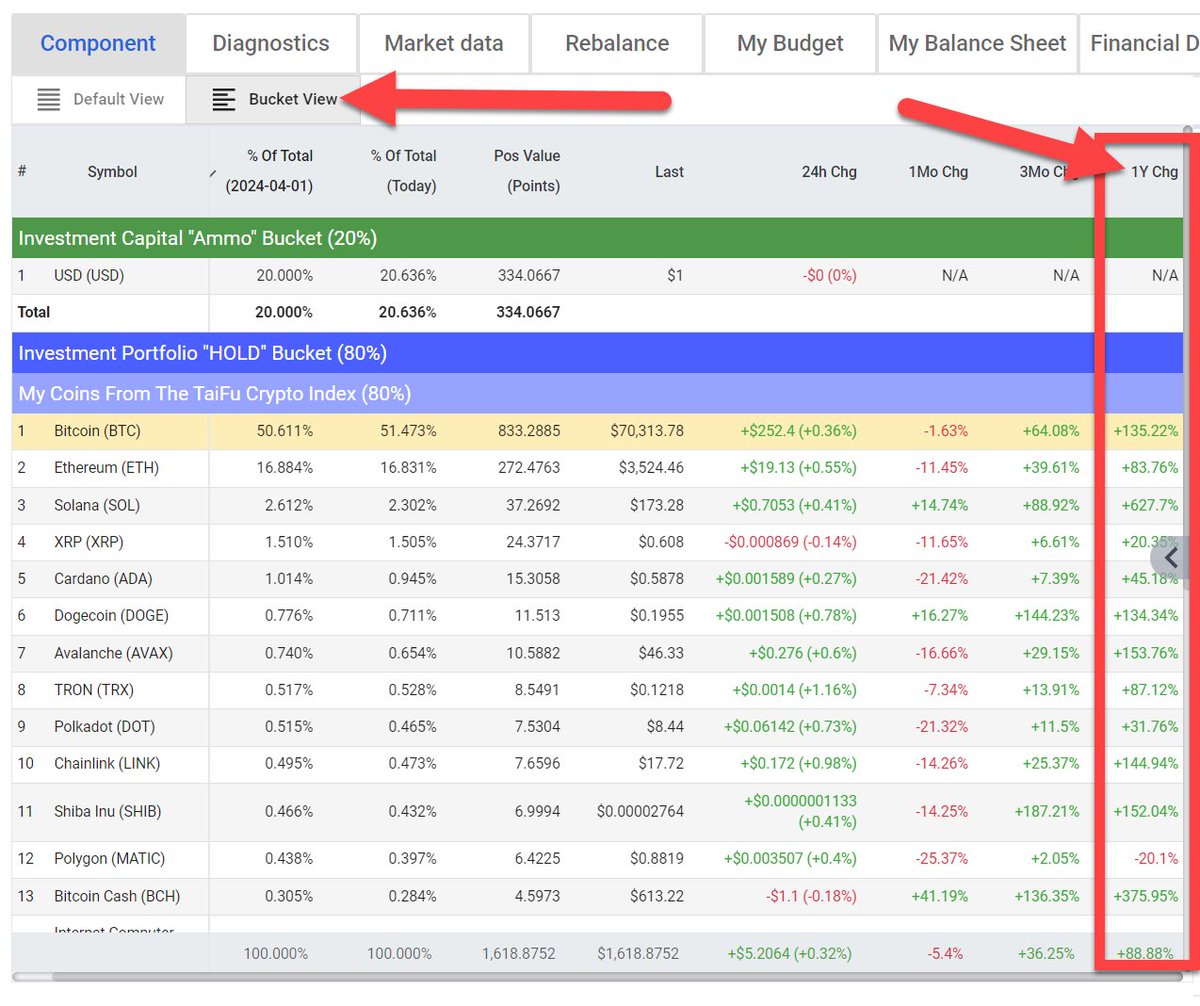This screenshot has height=1006, width=1200.
Task: Select Shiba Inu (SHIB) symbol
Action: coord(107,811)
